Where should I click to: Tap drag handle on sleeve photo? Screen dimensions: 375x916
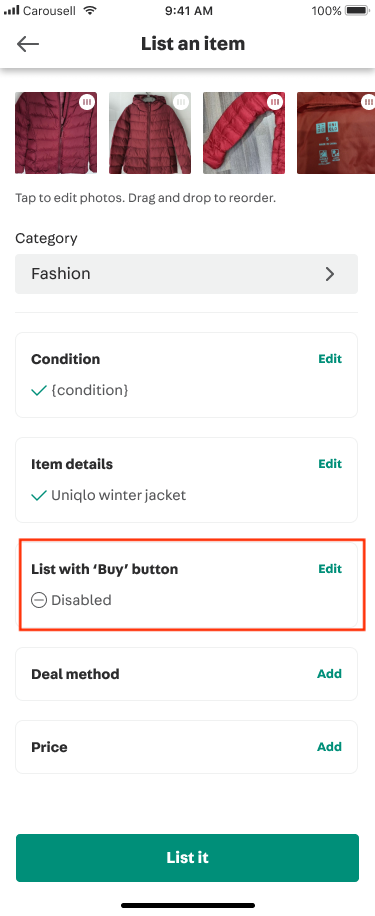275,102
